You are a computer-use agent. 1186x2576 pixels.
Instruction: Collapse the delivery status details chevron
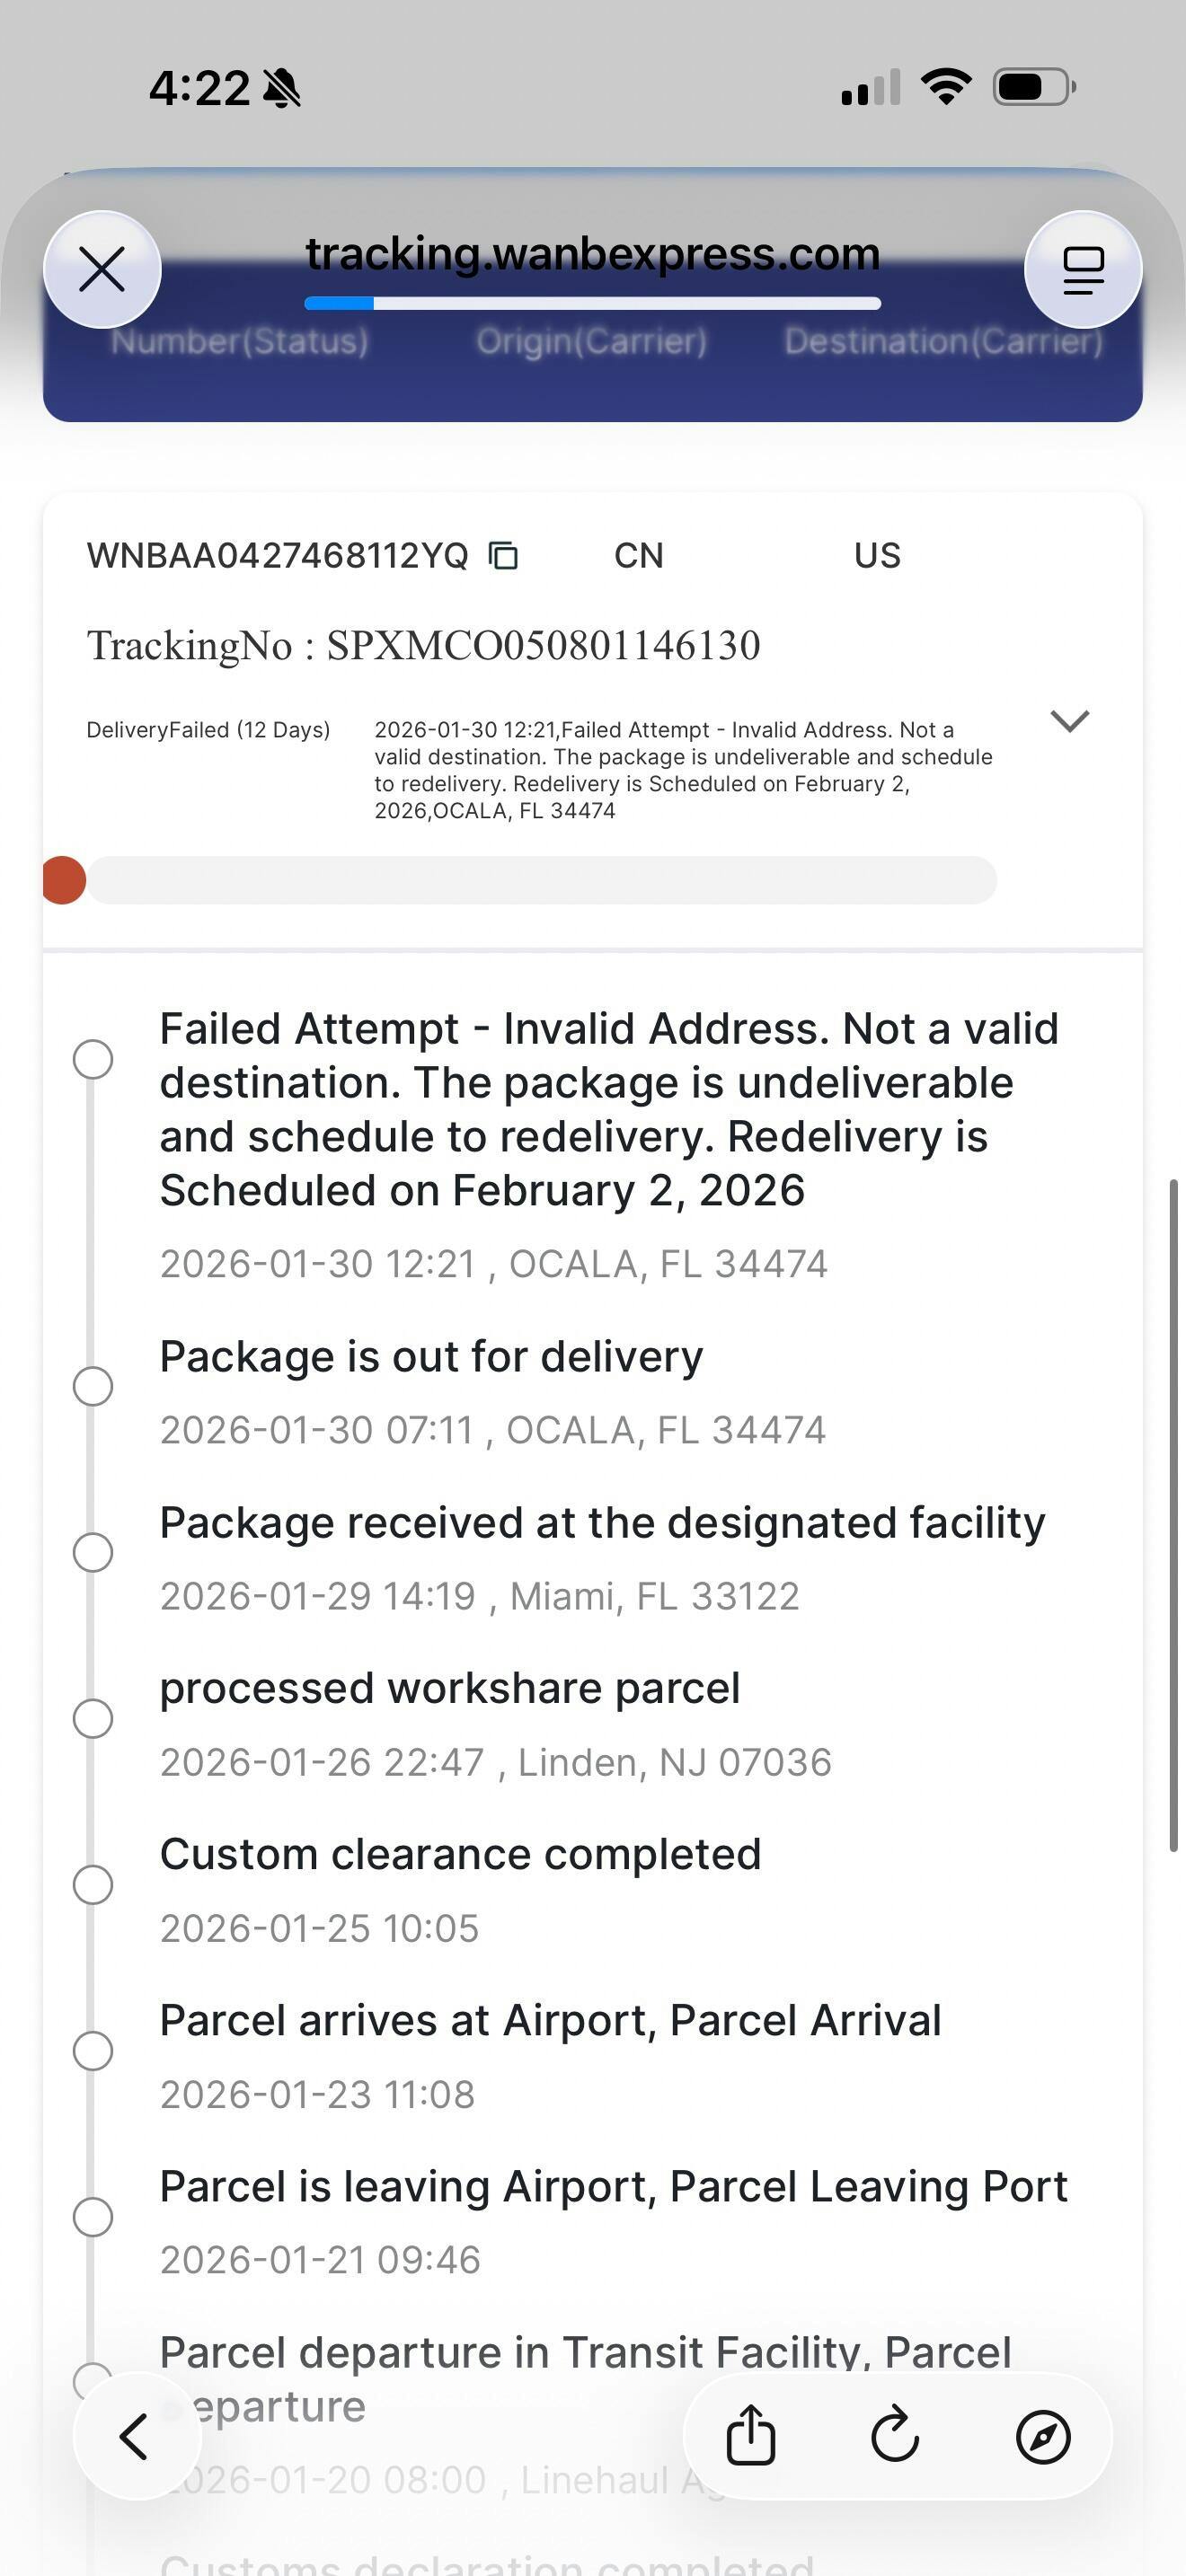[1069, 720]
